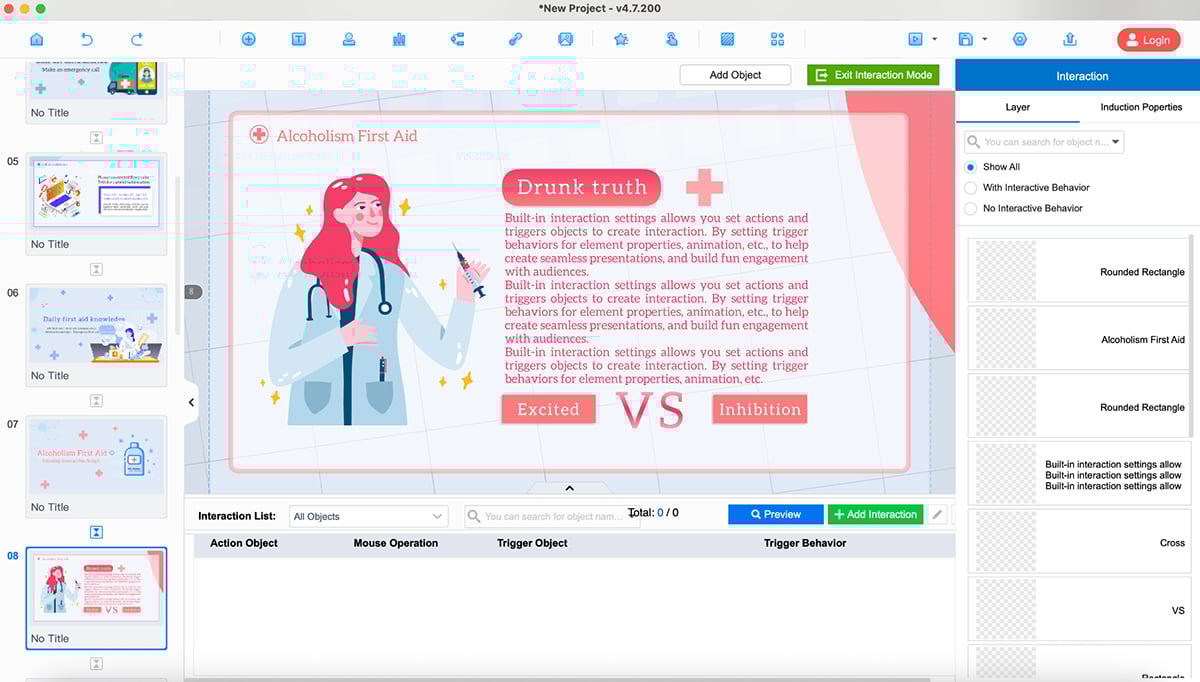Click the publish/export upload icon
Screen dimensions: 1200x682
point(1068,39)
